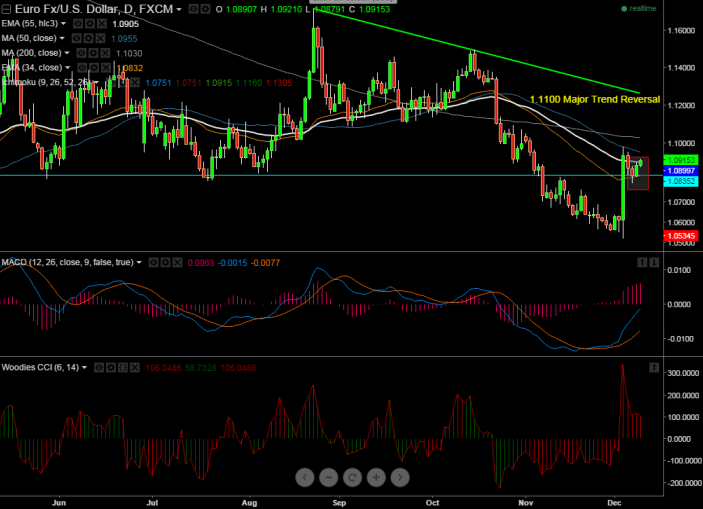
Task: Click the 1.1100 Major Trend Reversal label
Action: coord(594,99)
